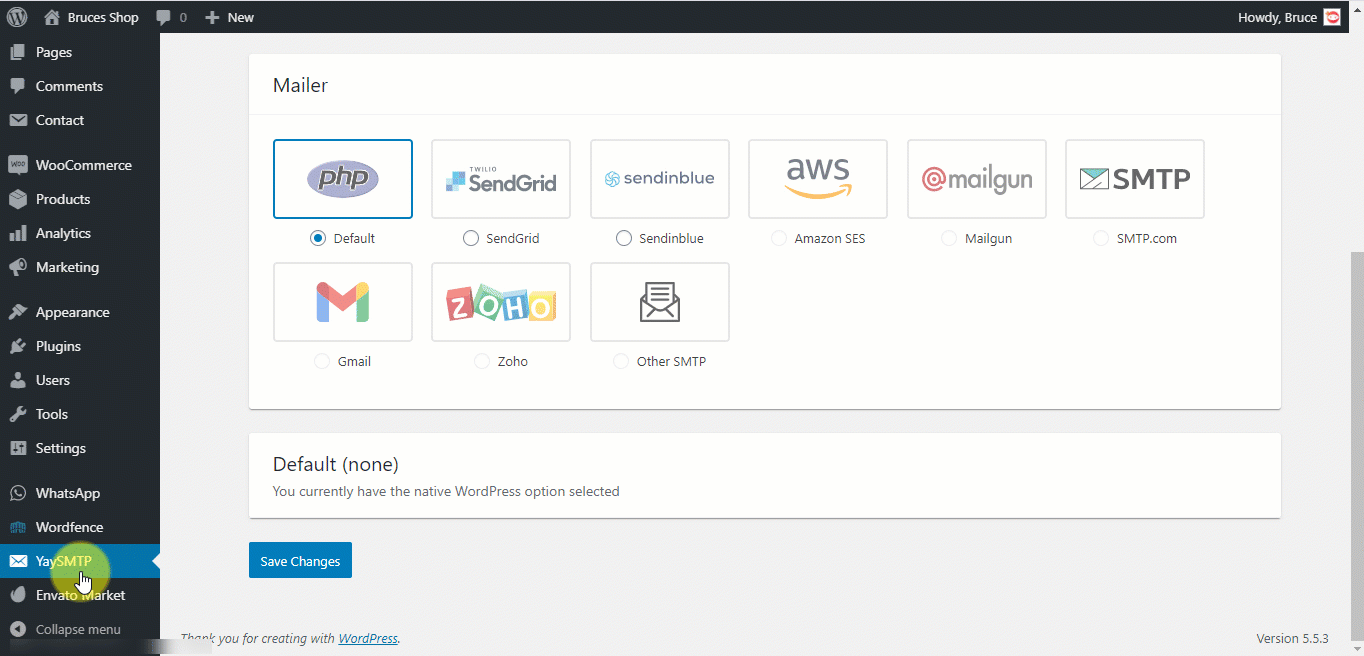Choose the Amazon SES radio button
The width and height of the screenshot is (1364, 656).
tap(779, 238)
